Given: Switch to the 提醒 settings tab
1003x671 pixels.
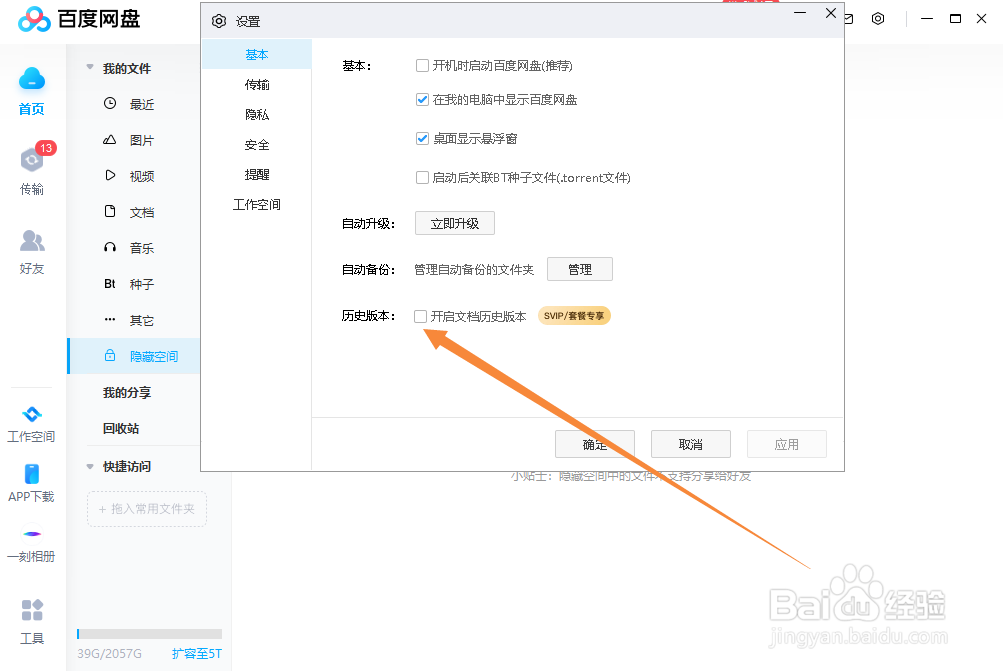Looking at the screenshot, I should pos(257,175).
